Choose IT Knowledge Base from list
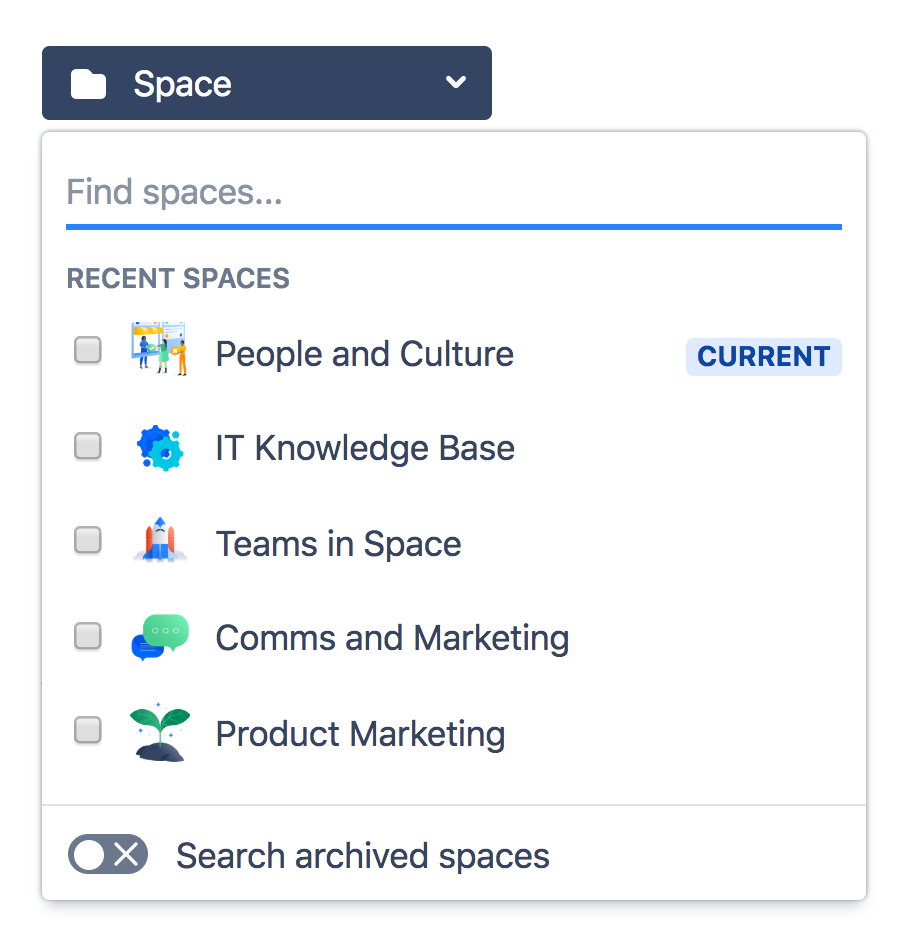Image resolution: width=904 pixels, height=944 pixels. [x=365, y=448]
